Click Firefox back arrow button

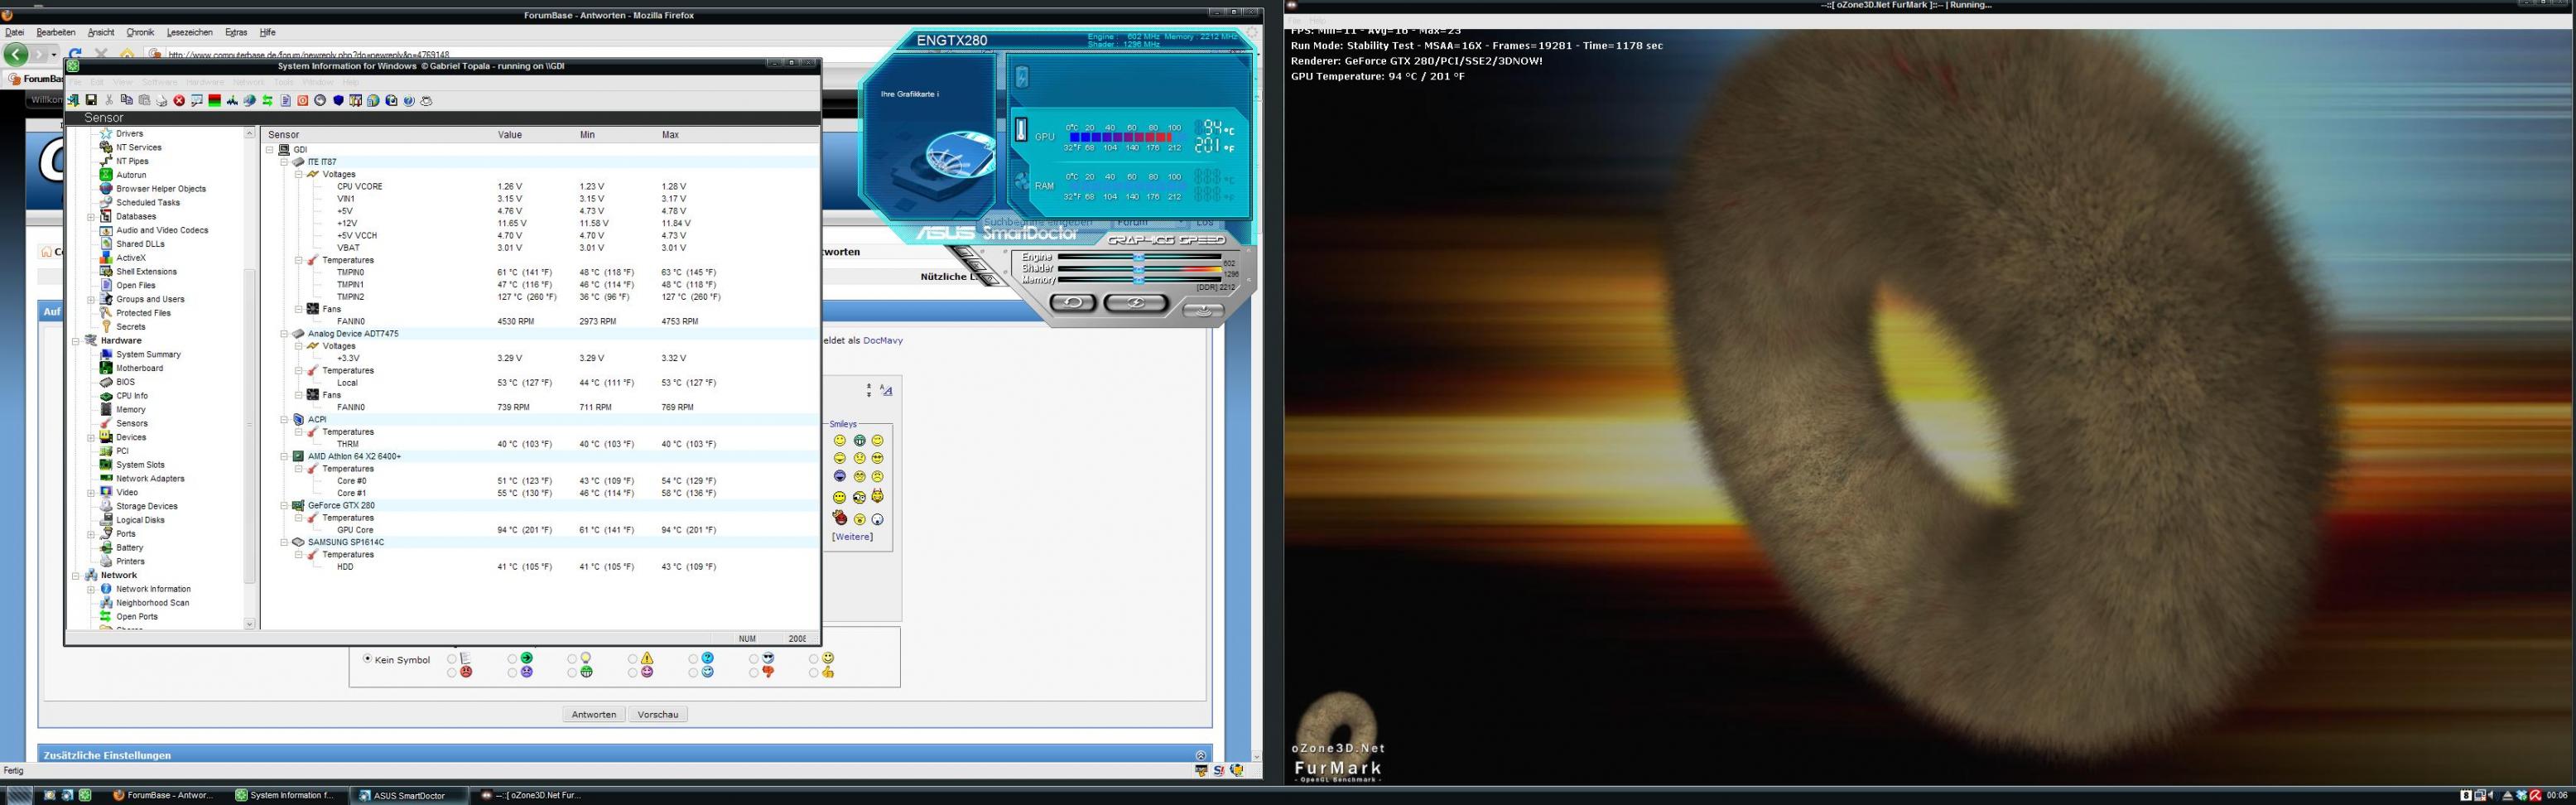click(x=16, y=54)
